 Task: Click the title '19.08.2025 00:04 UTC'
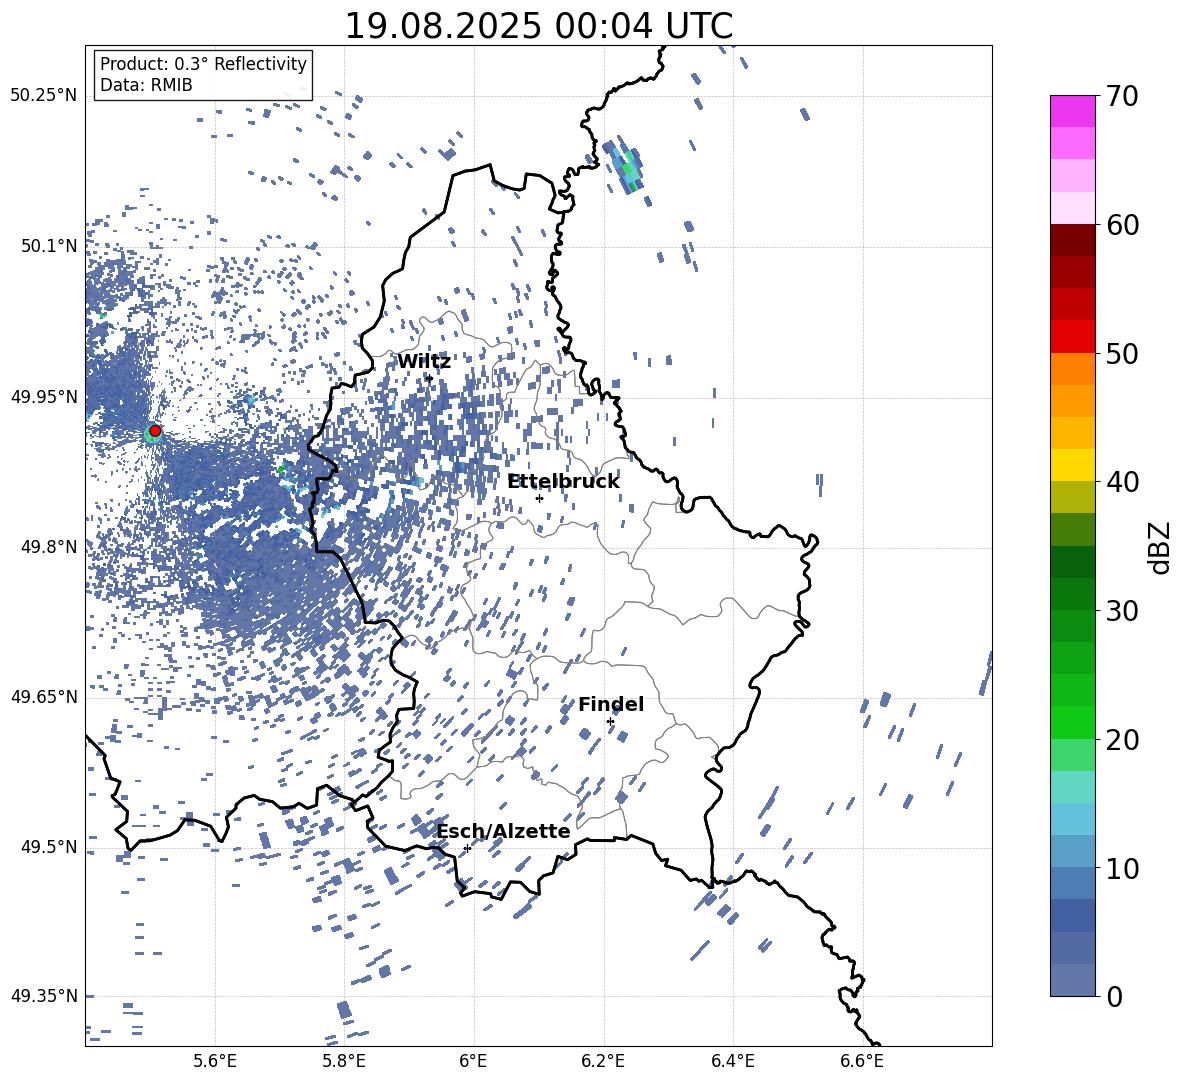tap(538, 26)
